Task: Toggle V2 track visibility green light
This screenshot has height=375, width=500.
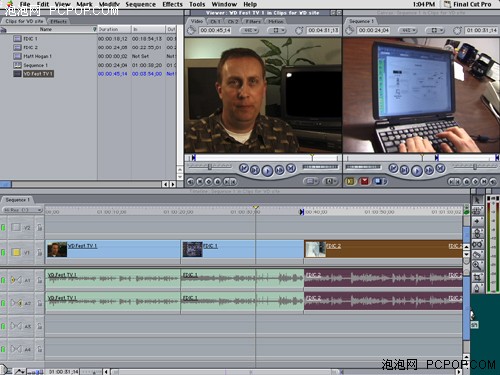Action: point(3,228)
